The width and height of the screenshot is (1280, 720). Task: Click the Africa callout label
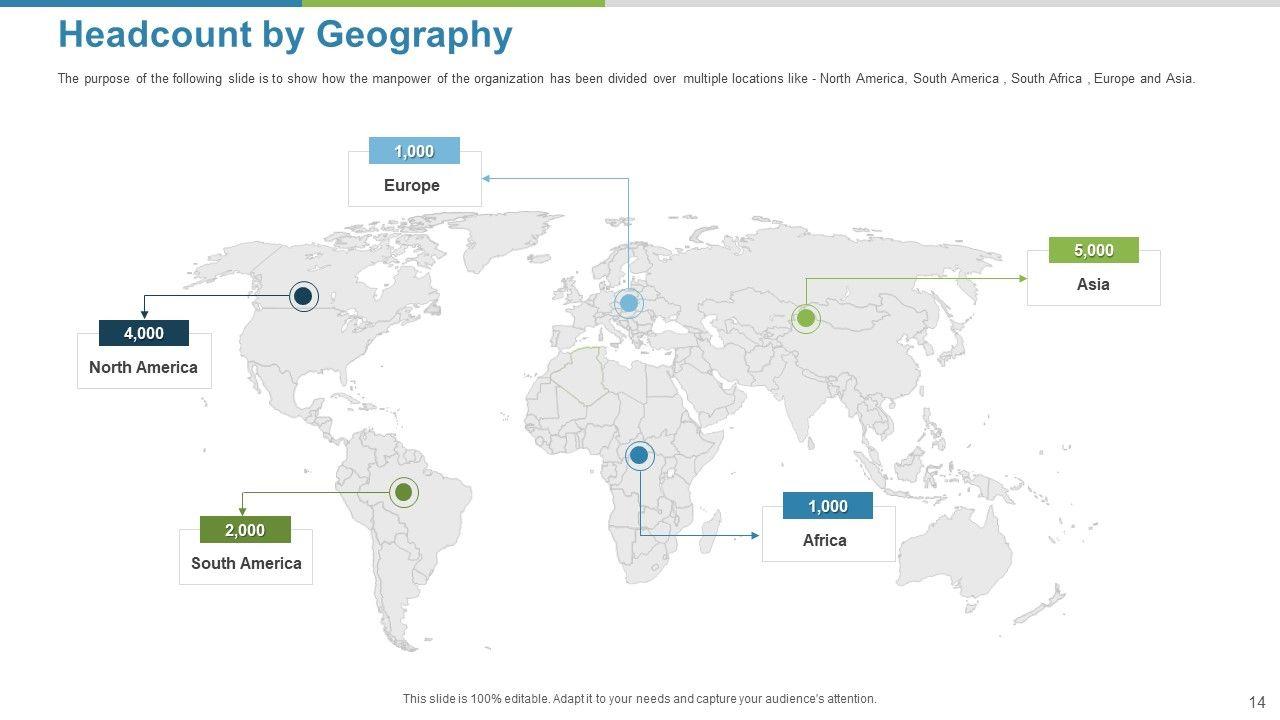point(825,541)
